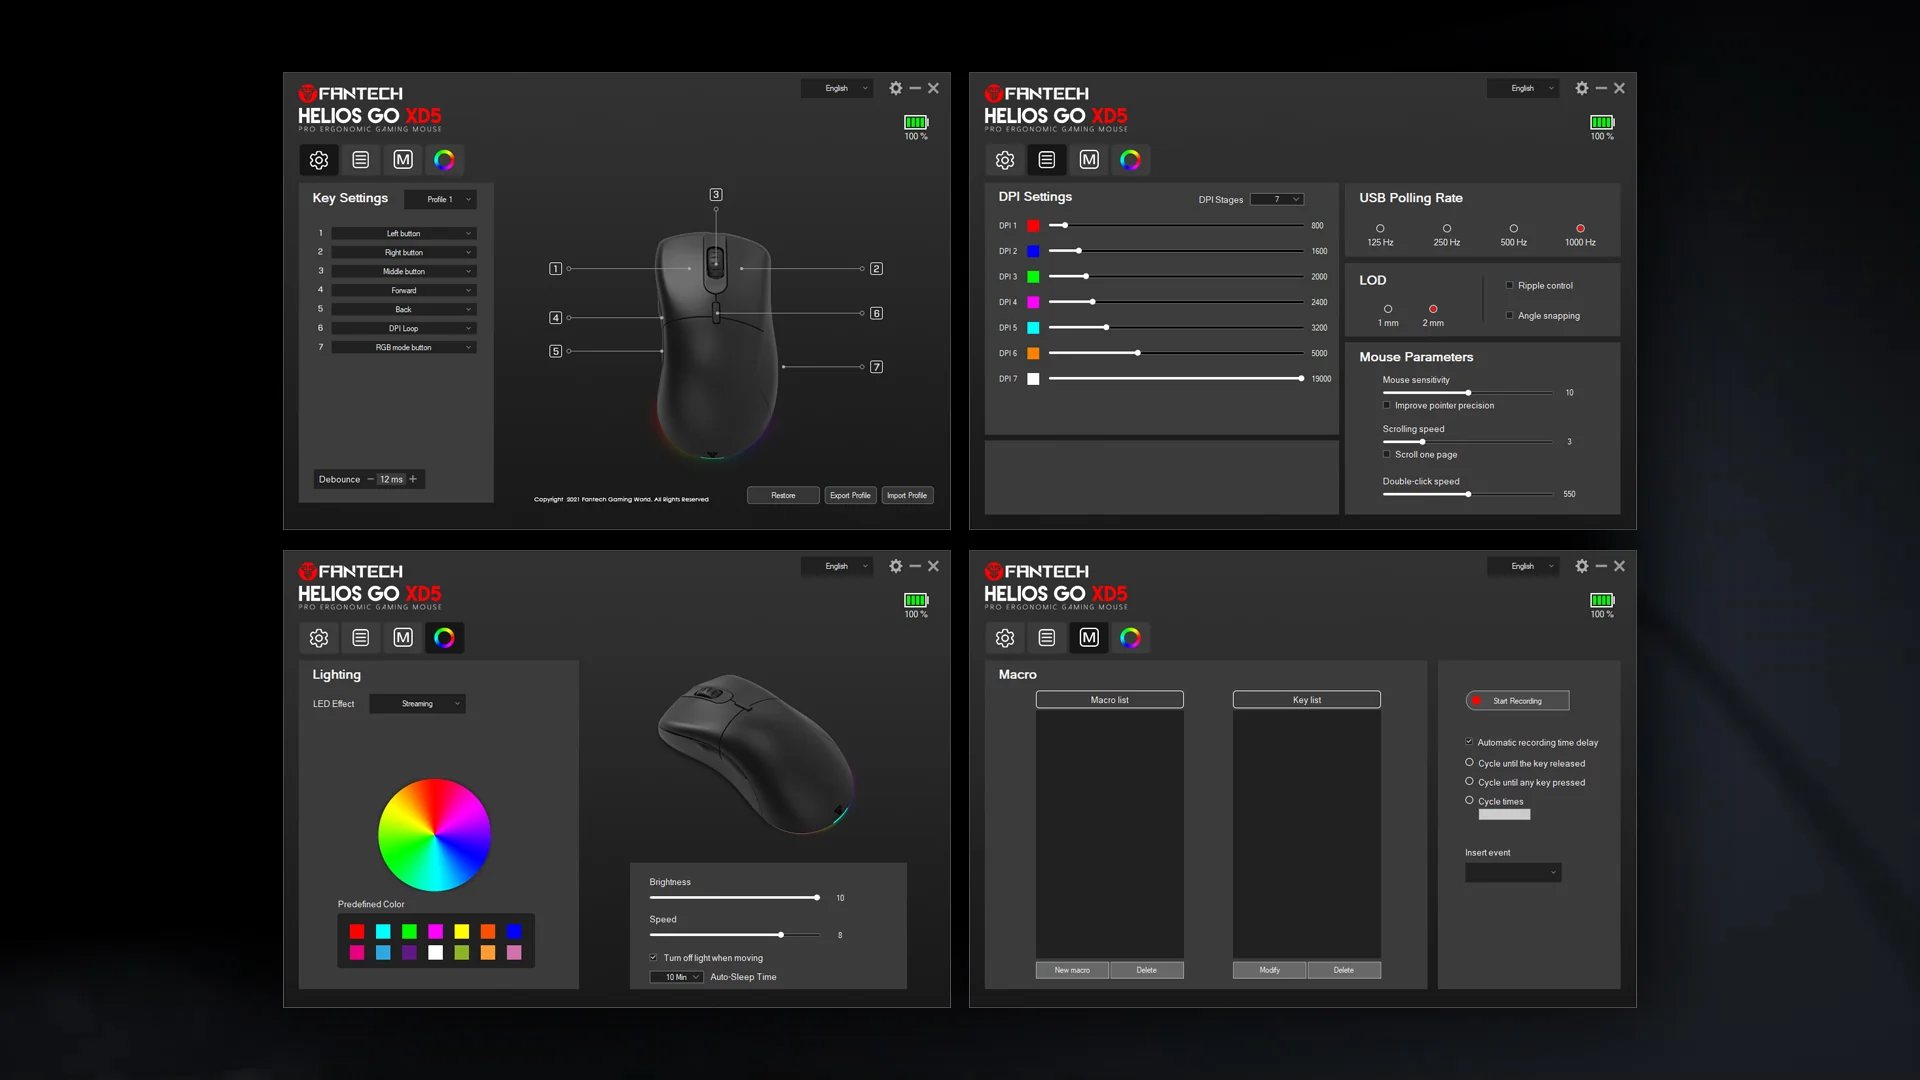1920x1080 pixels.
Task: Increase the debounce time with the plus icon
Action: pyautogui.click(x=413, y=479)
